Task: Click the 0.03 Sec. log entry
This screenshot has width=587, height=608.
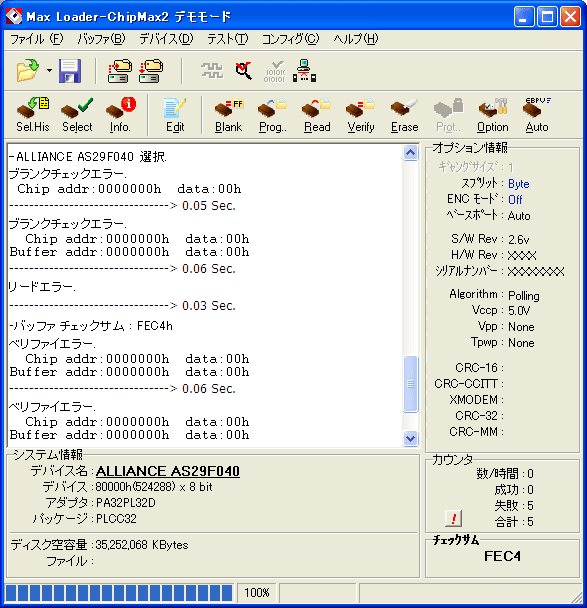Action: tap(209, 306)
